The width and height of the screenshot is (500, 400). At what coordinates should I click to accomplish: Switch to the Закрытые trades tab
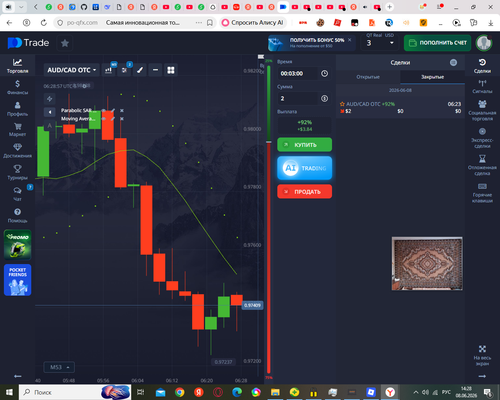[x=432, y=77]
